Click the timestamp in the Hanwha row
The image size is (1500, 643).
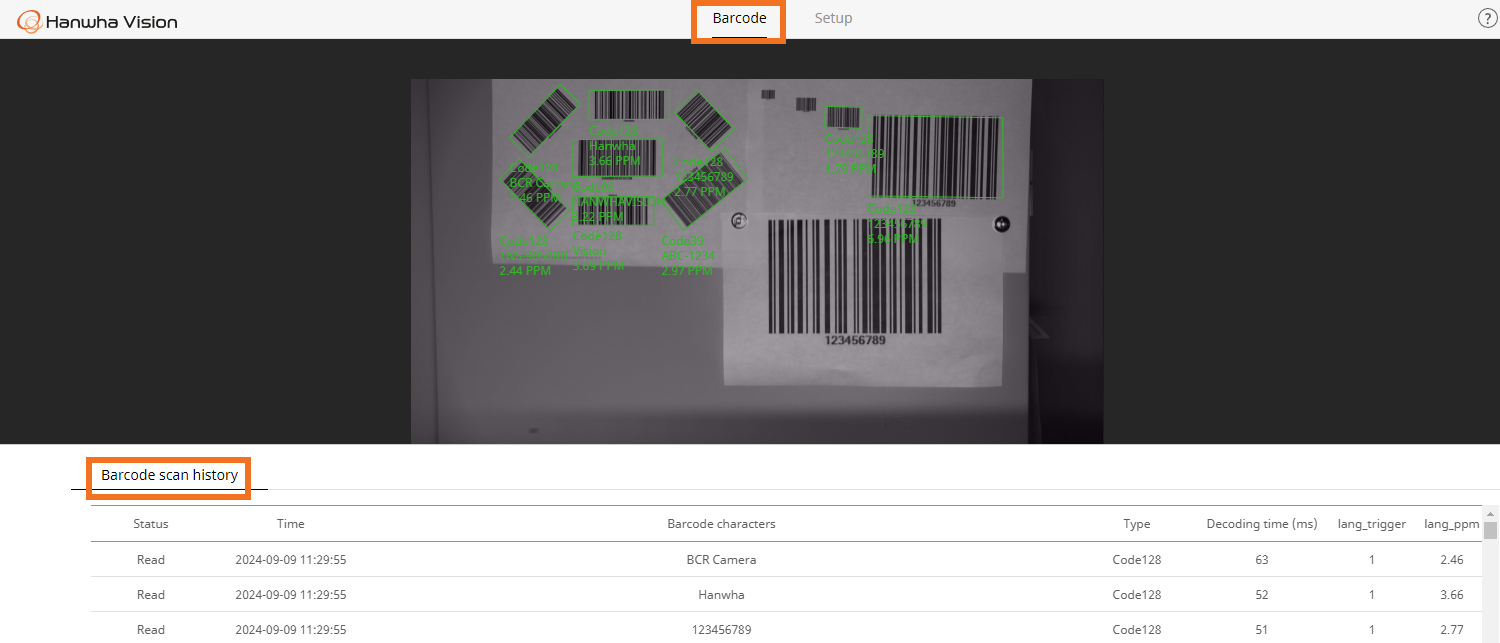pyautogui.click(x=291, y=595)
